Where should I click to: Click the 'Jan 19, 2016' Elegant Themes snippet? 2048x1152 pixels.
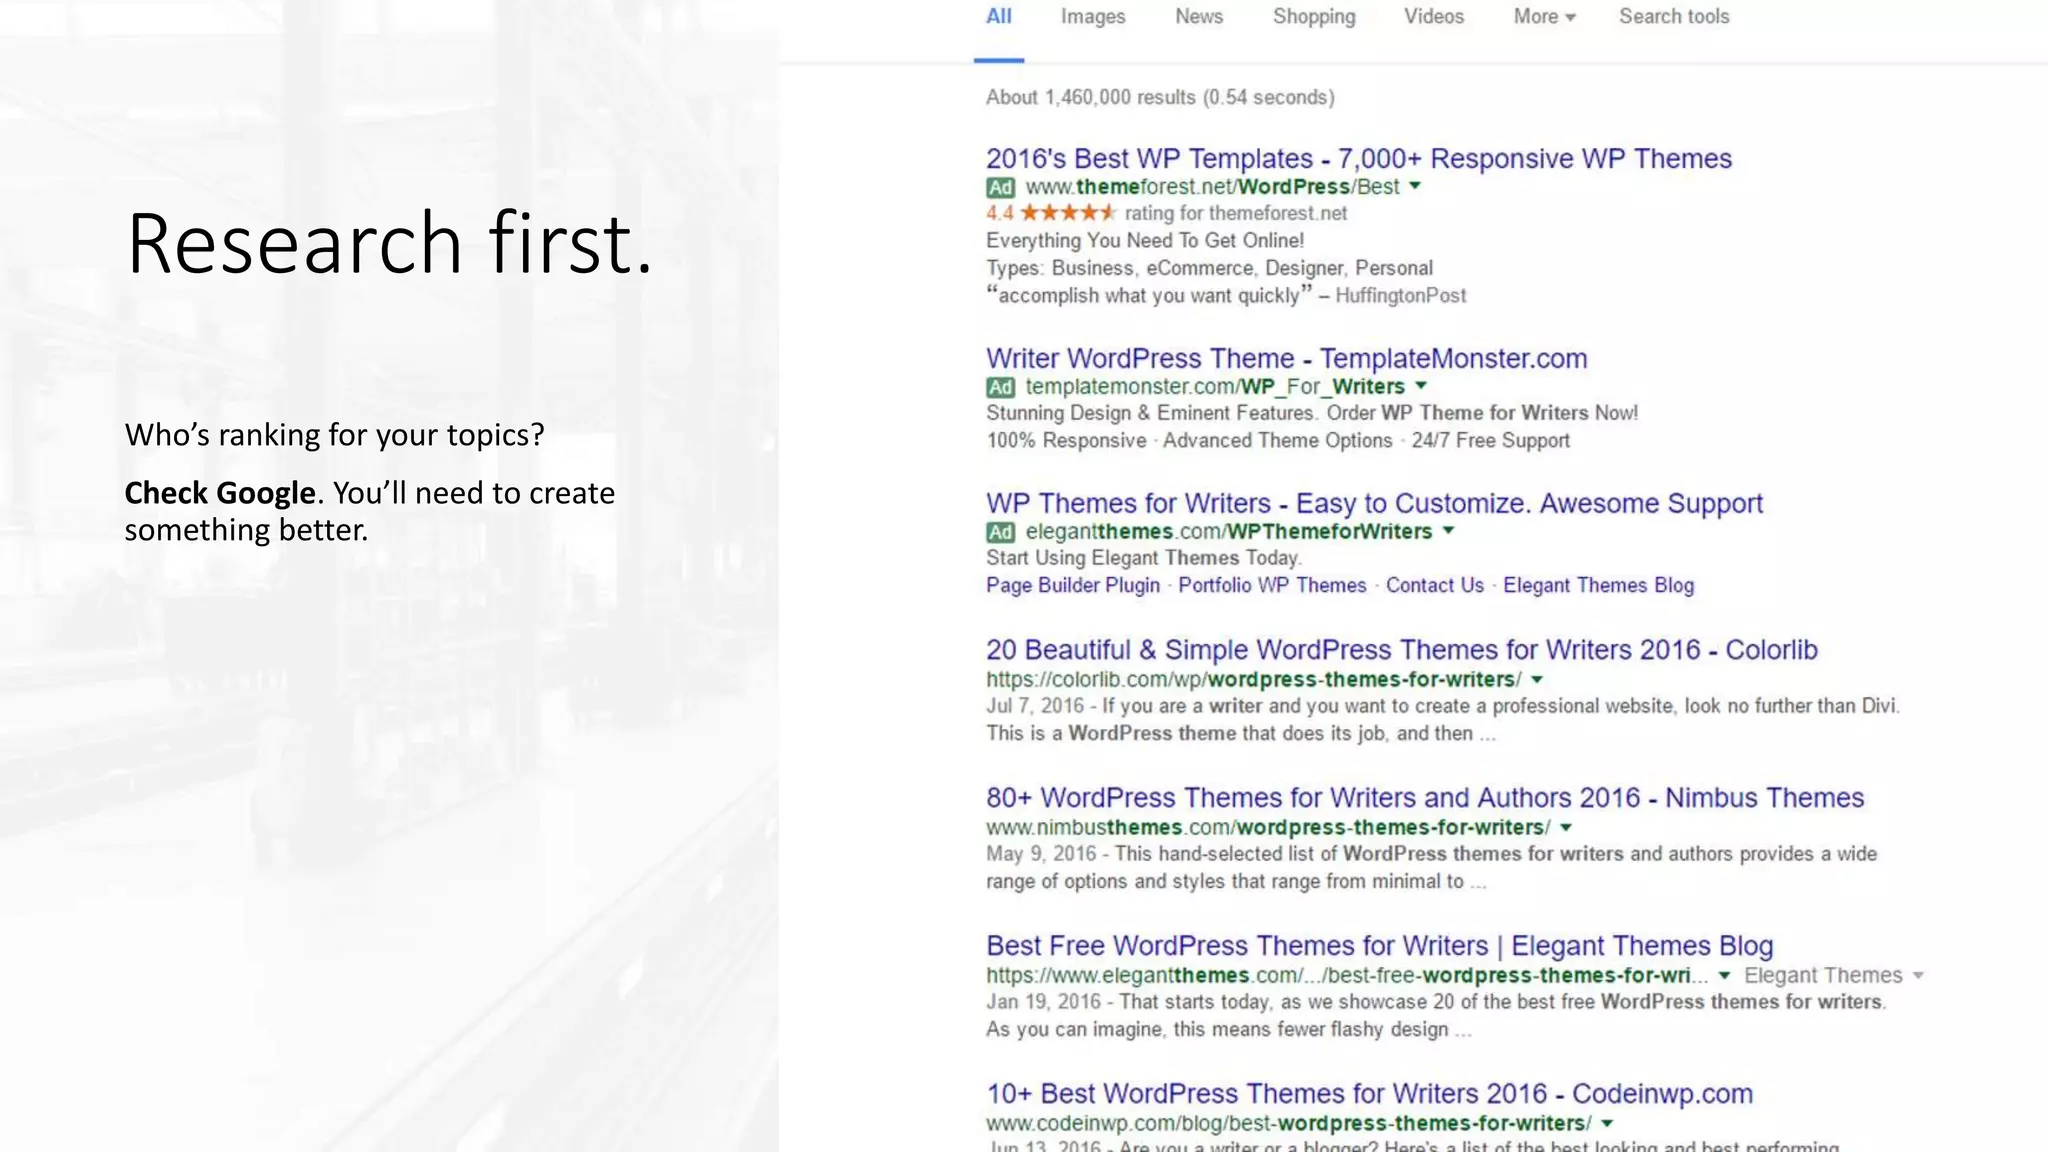coord(1436,1016)
